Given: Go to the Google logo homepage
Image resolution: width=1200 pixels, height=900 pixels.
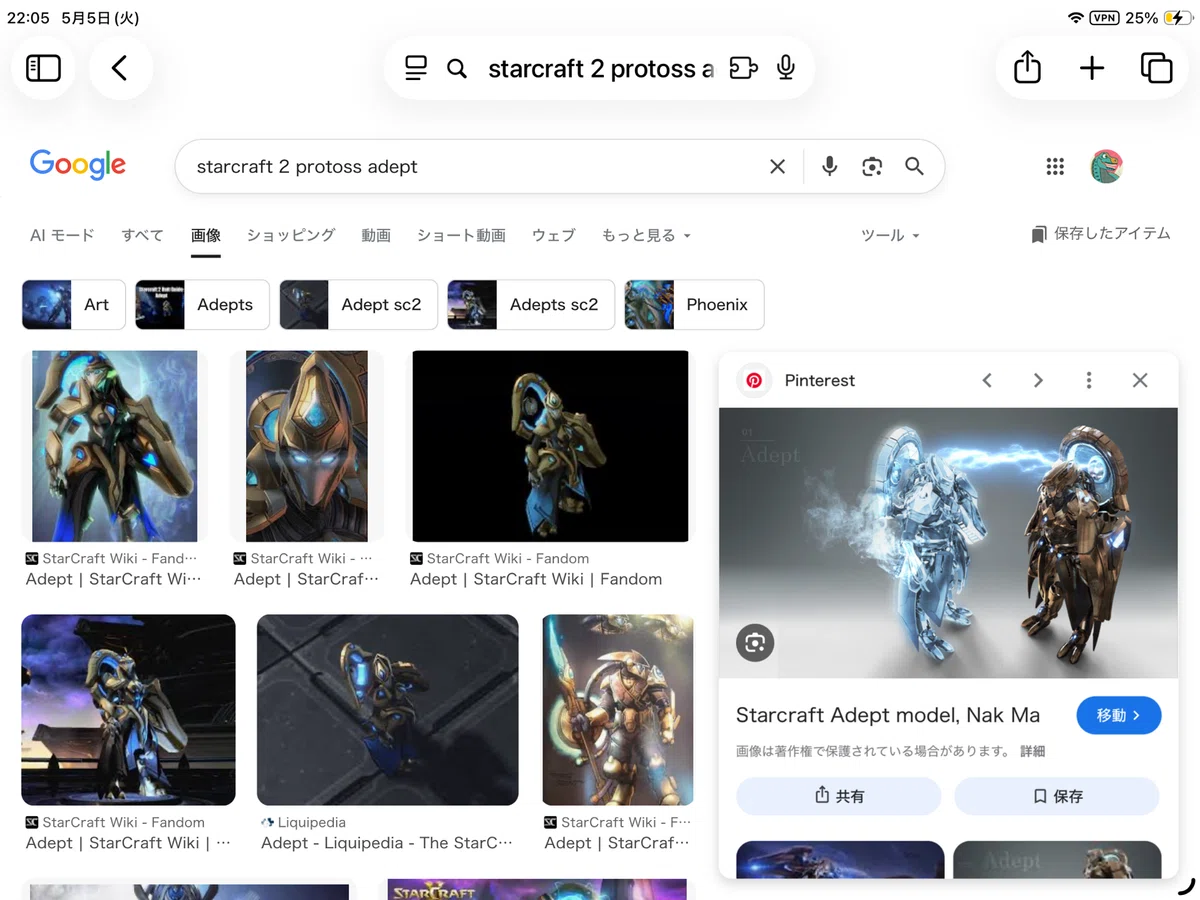Looking at the screenshot, I should pos(78,165).
